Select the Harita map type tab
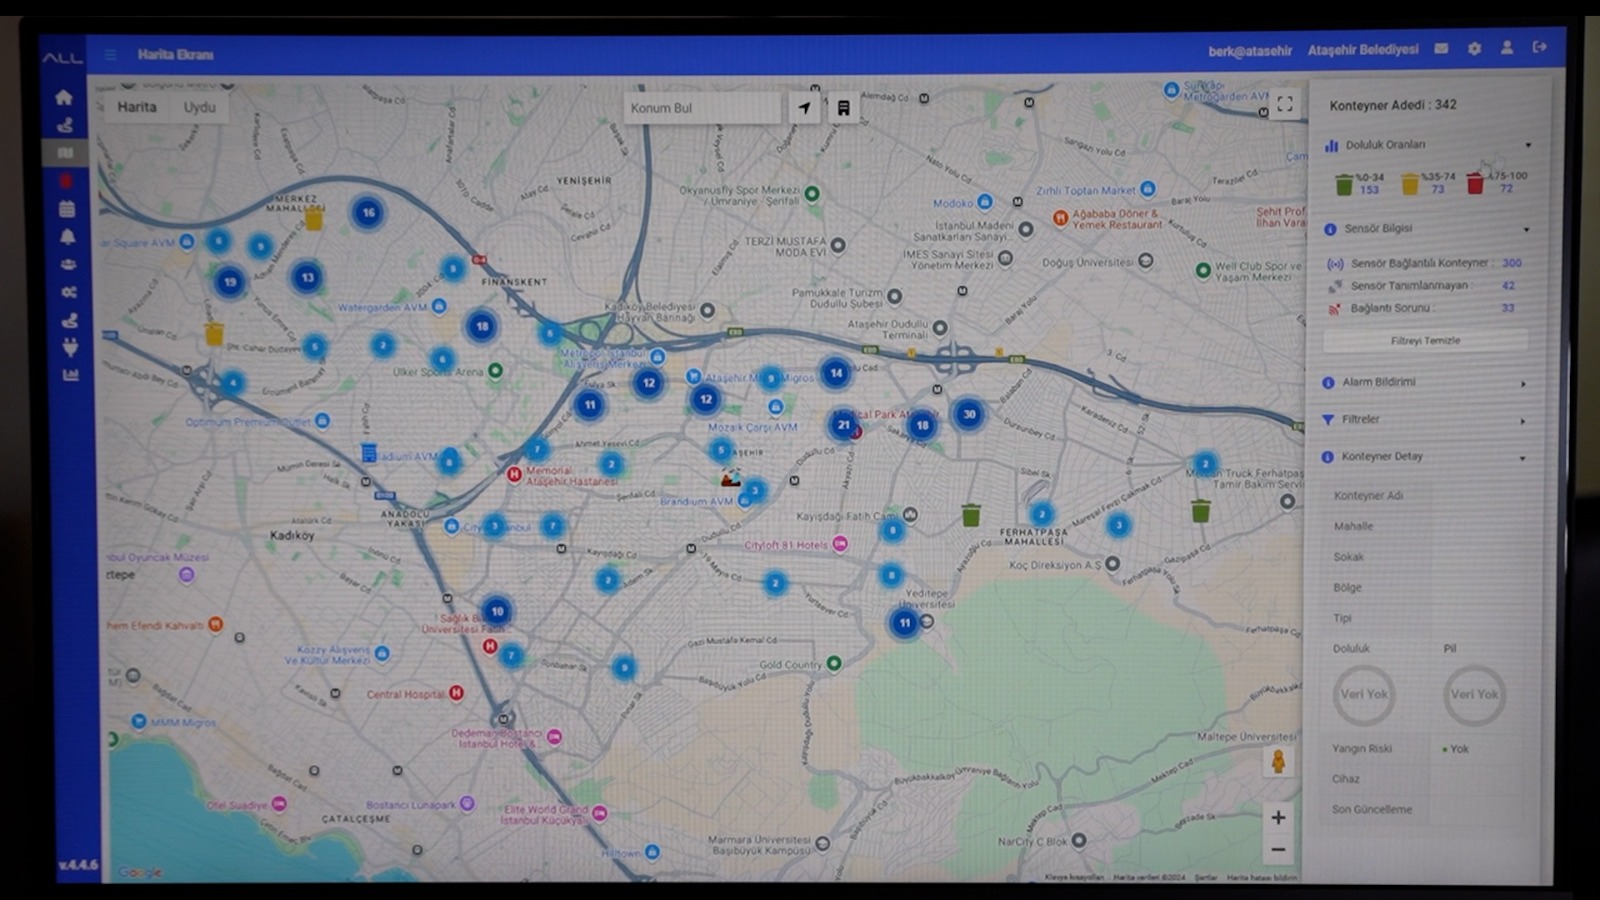Viewport: 1600px width, 900px height. (x=137, y=107)
